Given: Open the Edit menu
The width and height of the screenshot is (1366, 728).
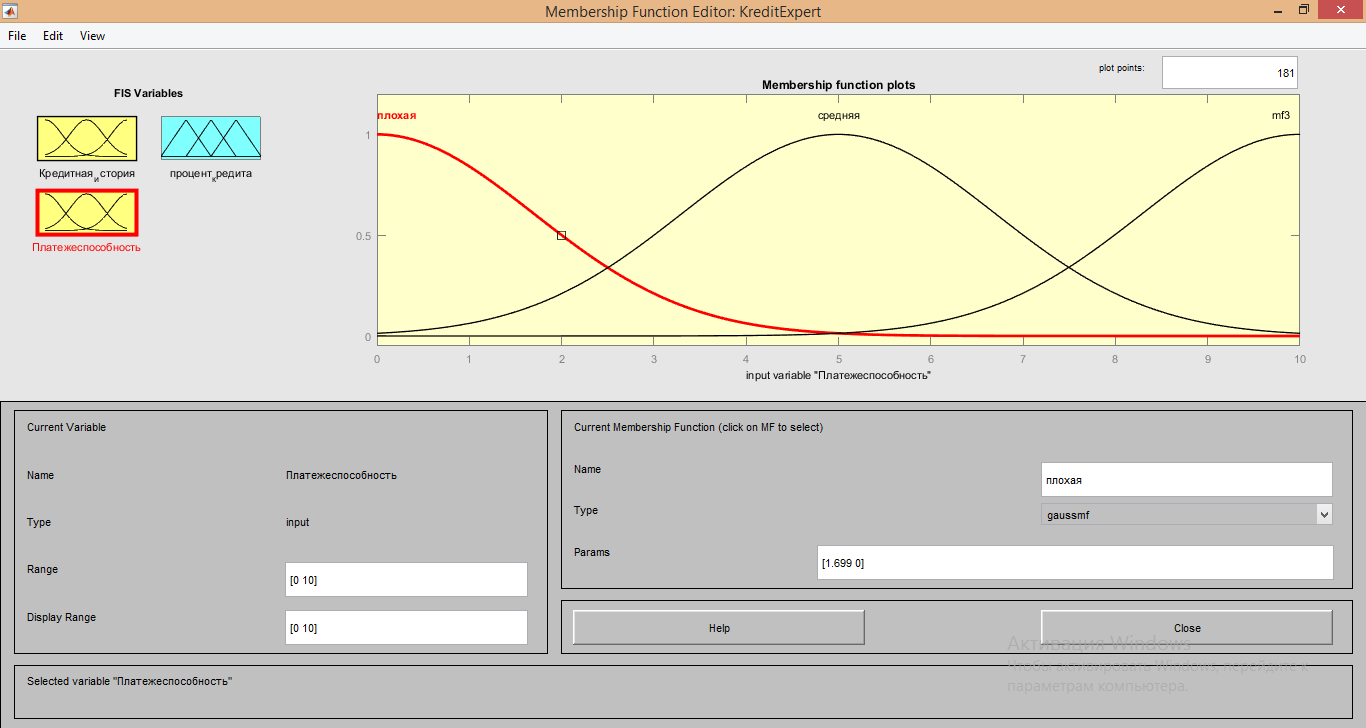Looking at the screenshot, I should pyautogui.click(x=53, y=36).
